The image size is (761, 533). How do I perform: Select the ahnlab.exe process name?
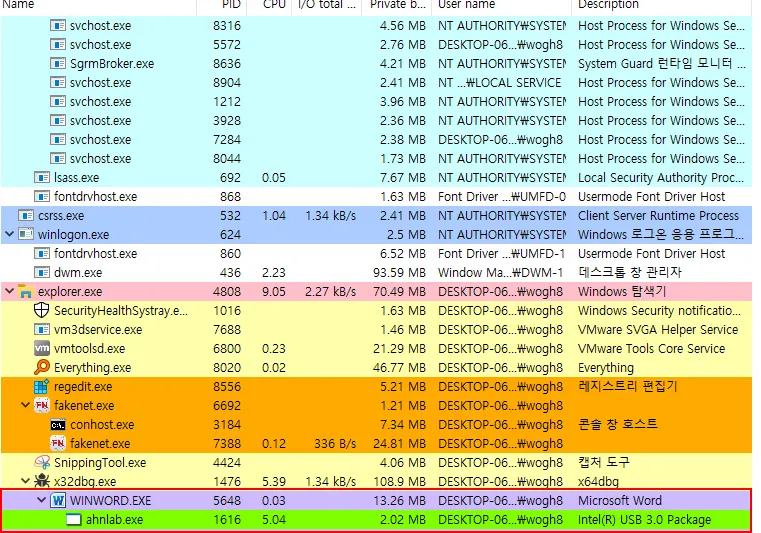pyautogui.click(x=115, y=520)
